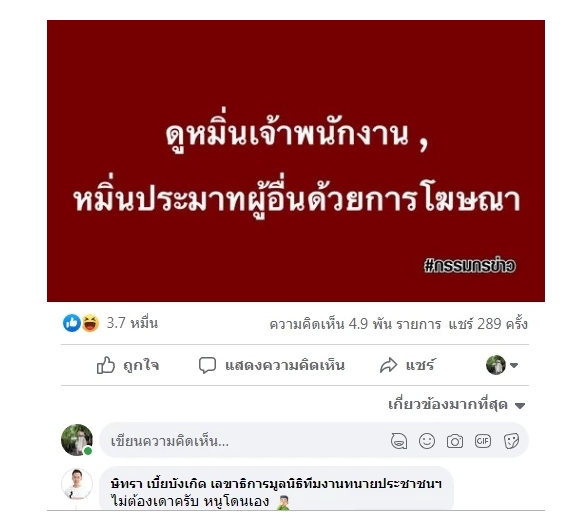588x525 pixels.
Task: Click the thumbs-up Like icon
Action: (x=106, y=365)
